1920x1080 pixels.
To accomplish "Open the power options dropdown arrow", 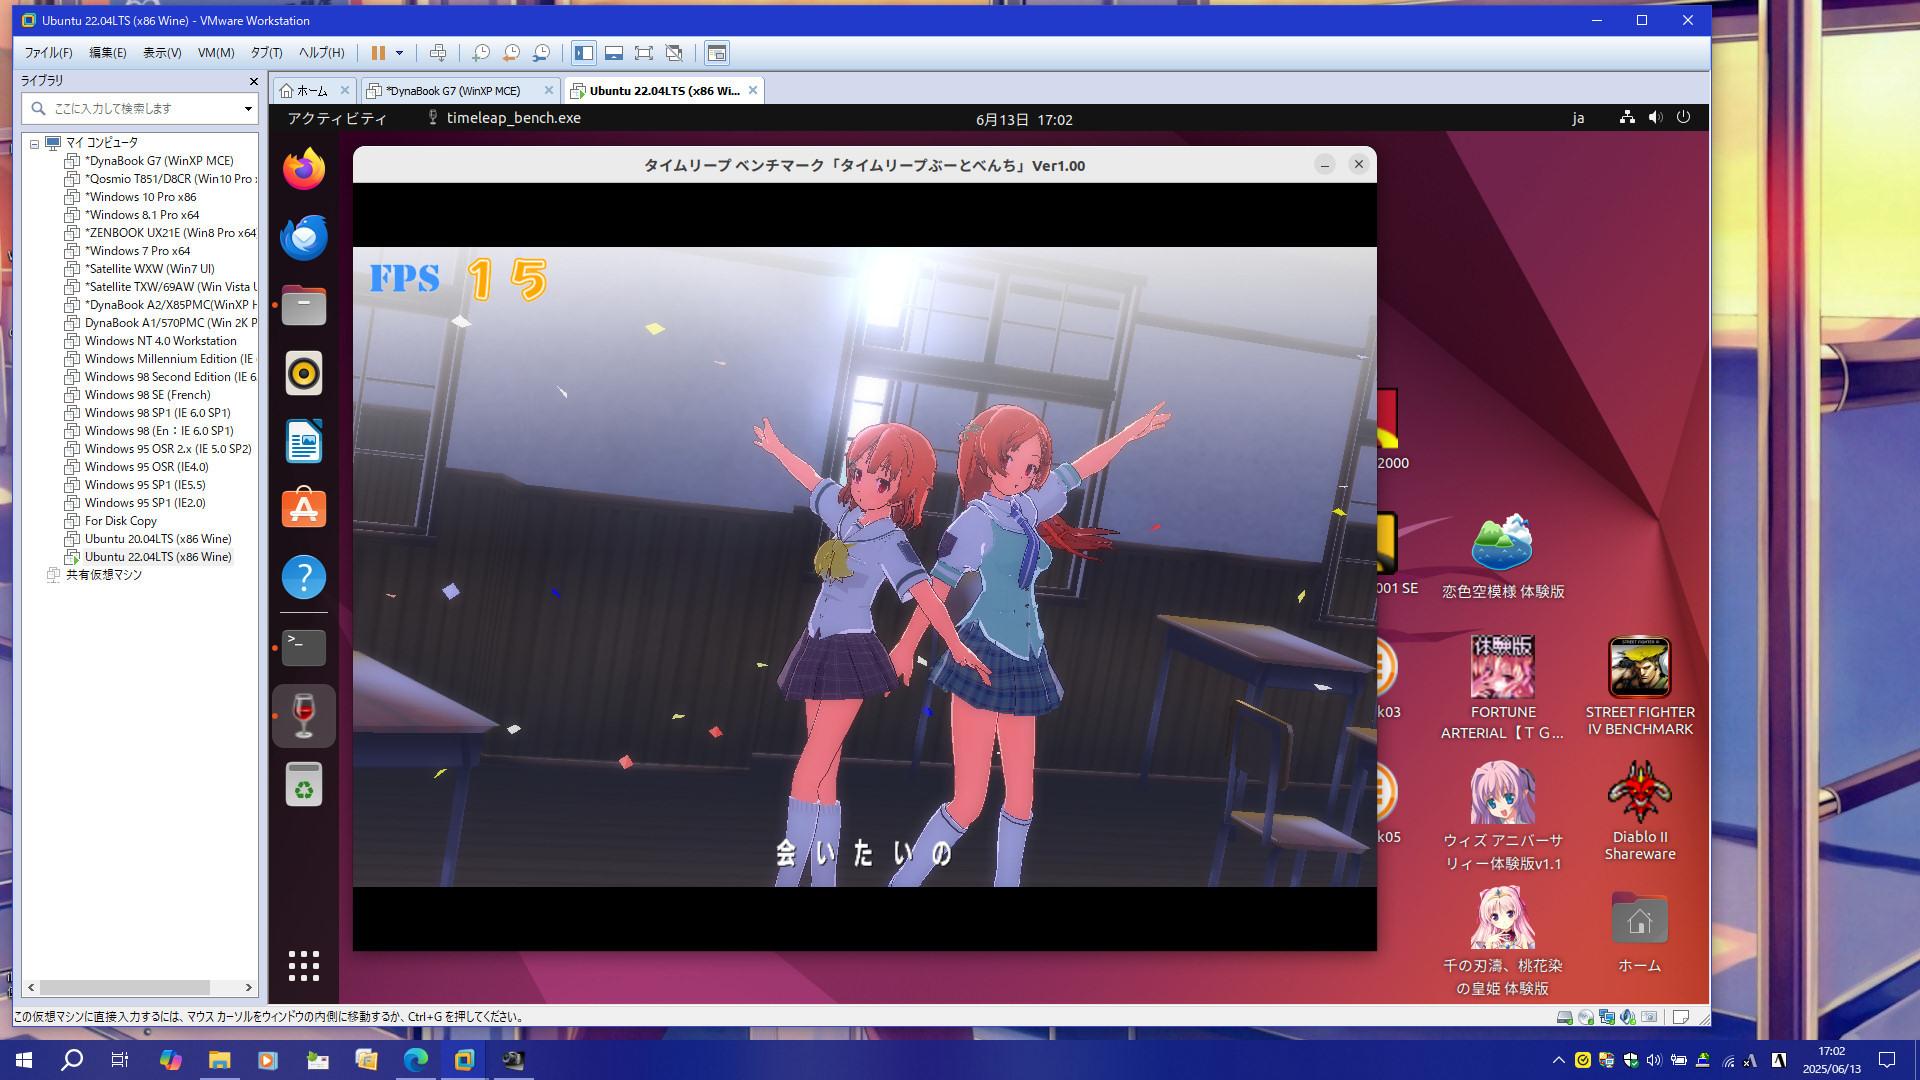I will (x=399, y=53).
